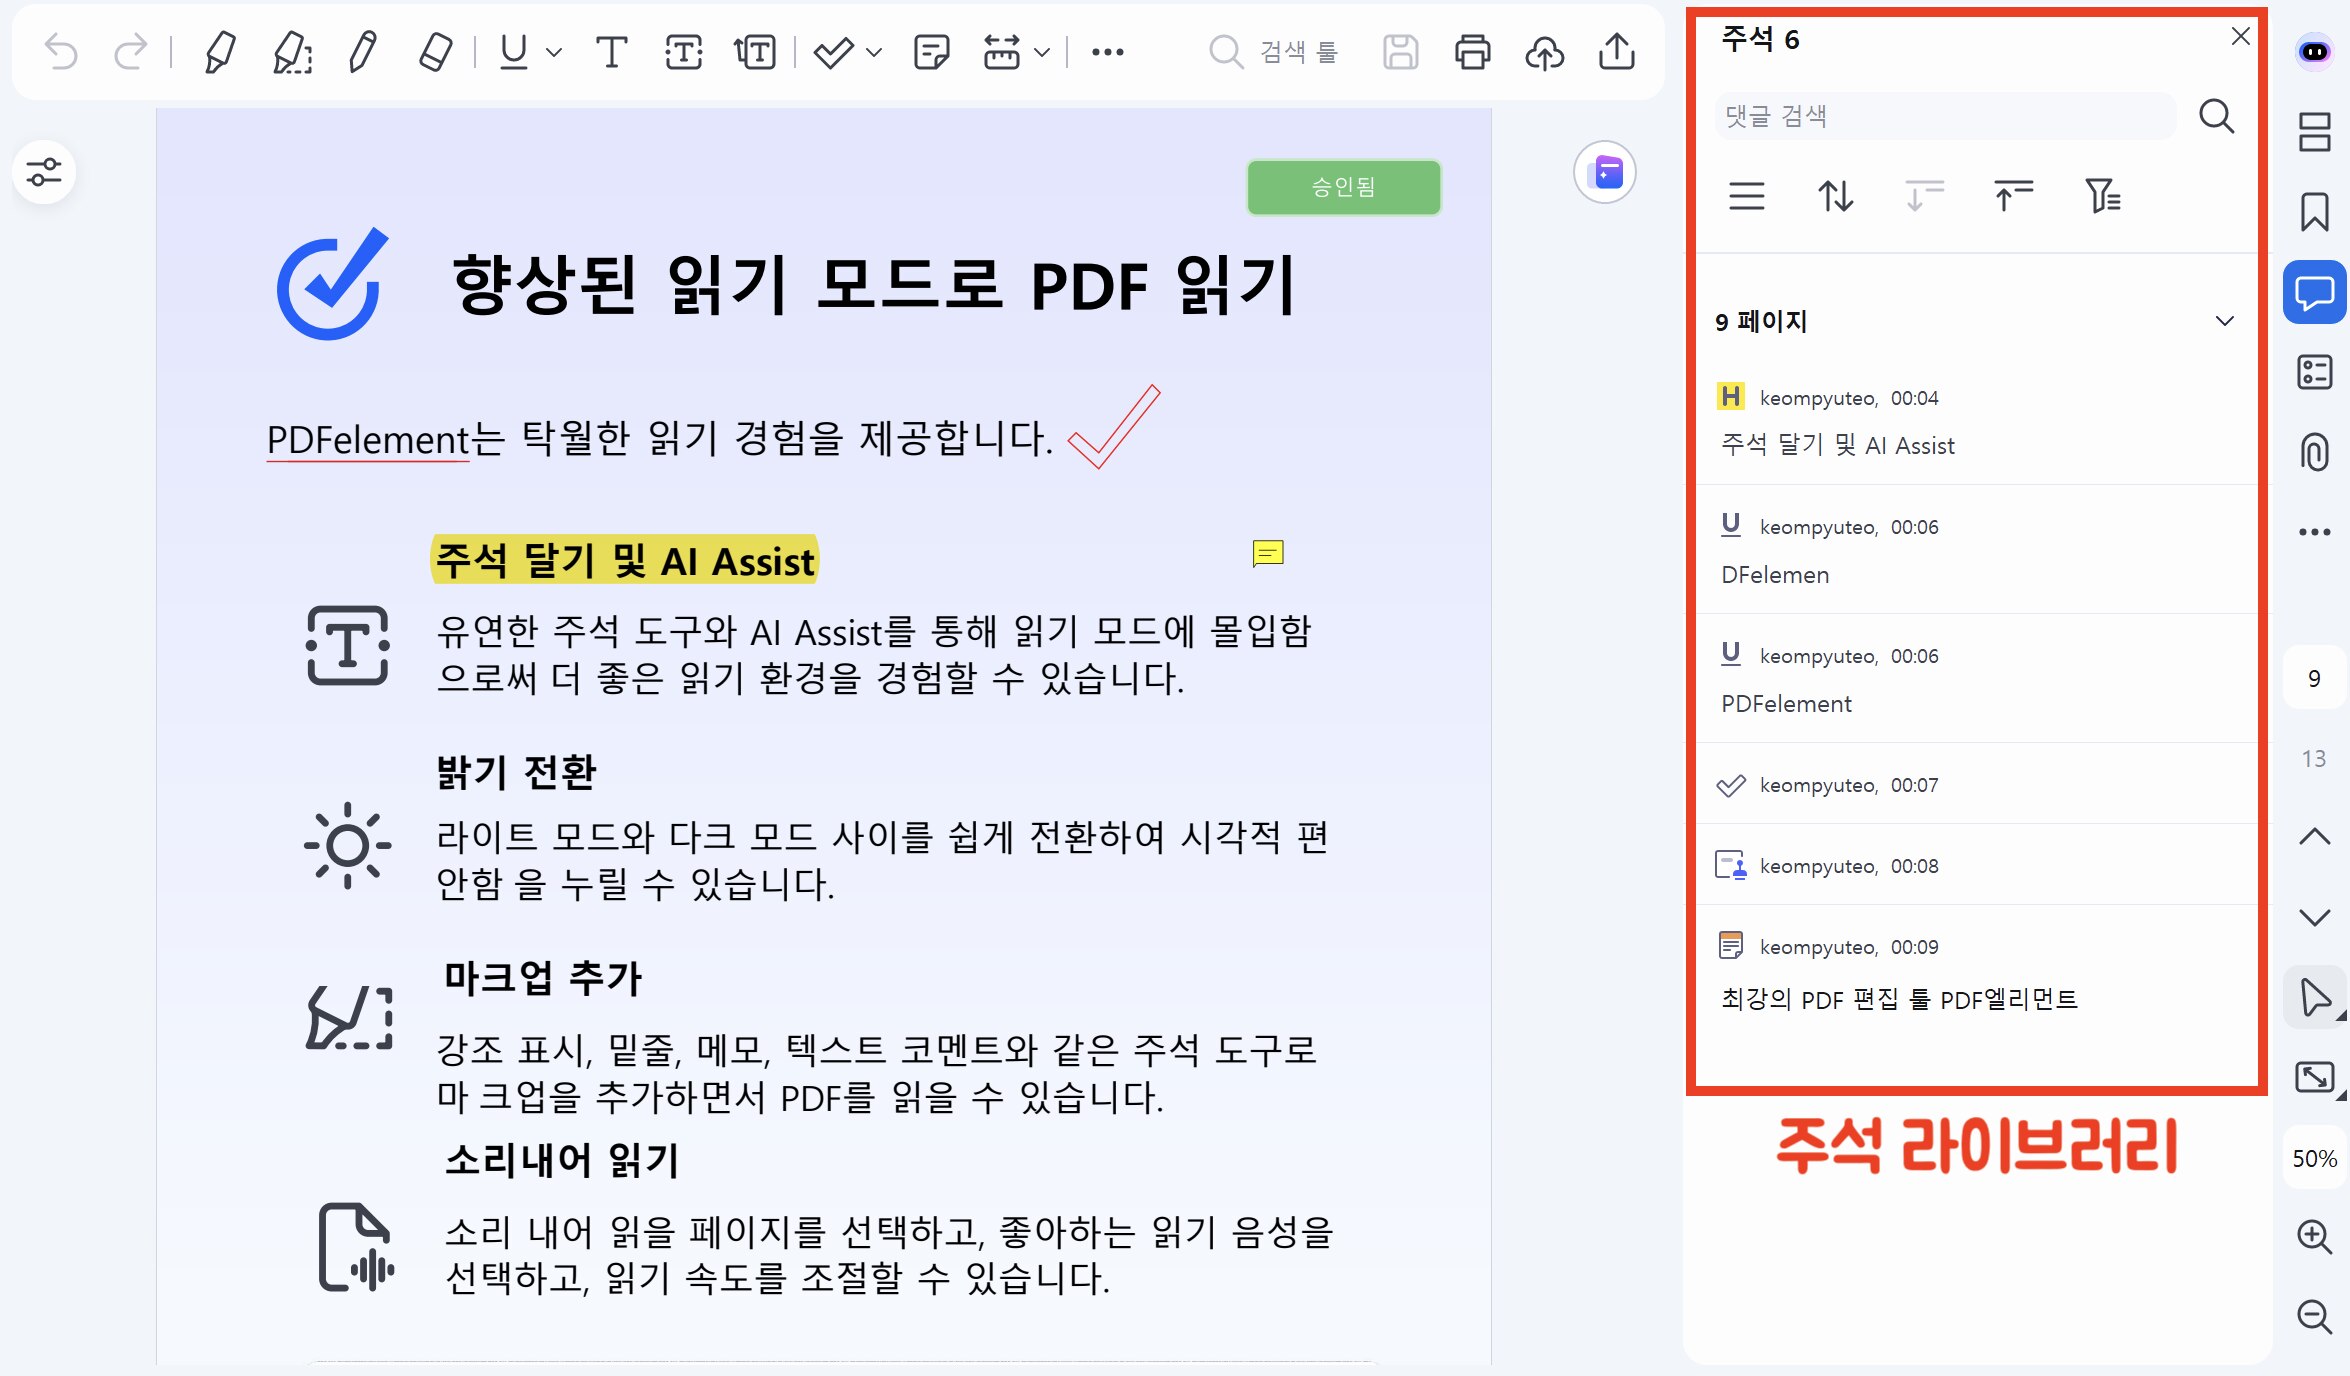Toggle the reading settings sliders button
The width and height of the screenshot is (2350, 1376).
[44, 172]
